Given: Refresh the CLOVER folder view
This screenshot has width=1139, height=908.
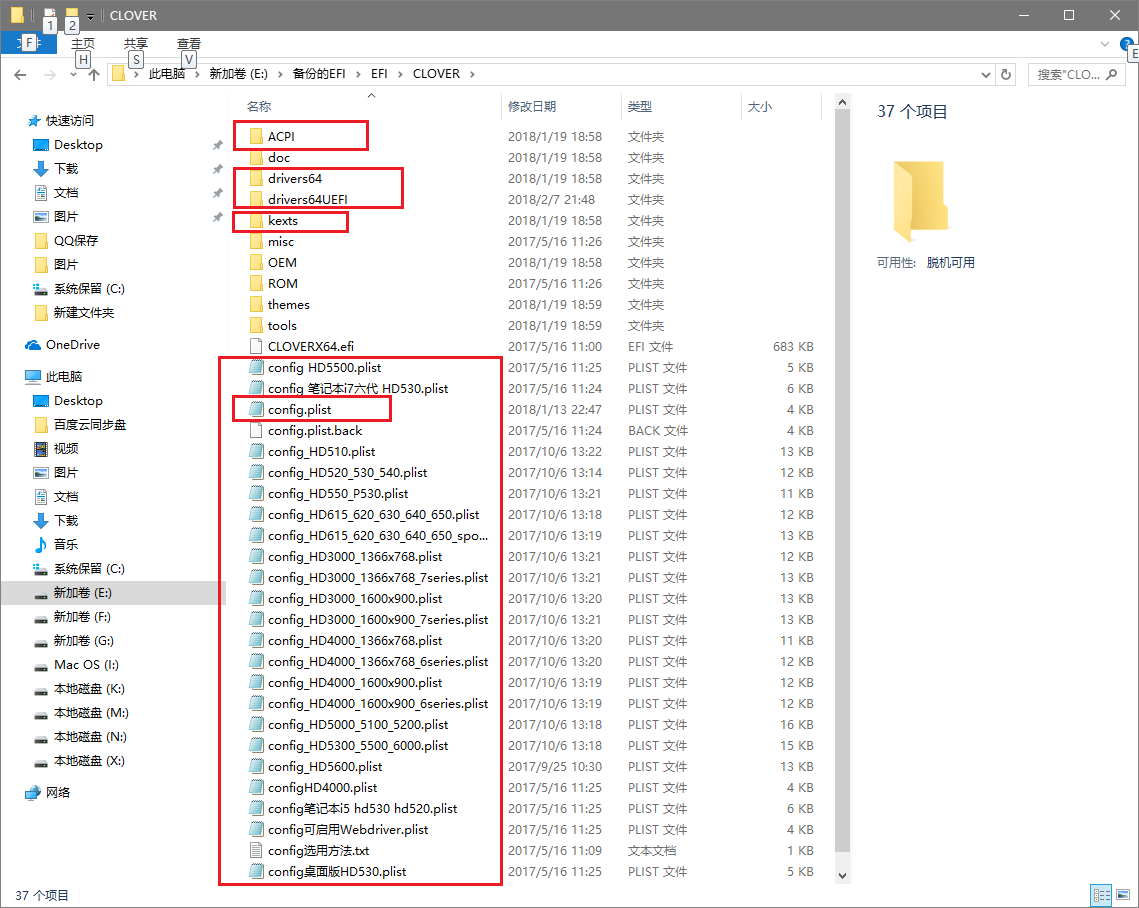Looking at the screenshot, I should click(1006, 74).
